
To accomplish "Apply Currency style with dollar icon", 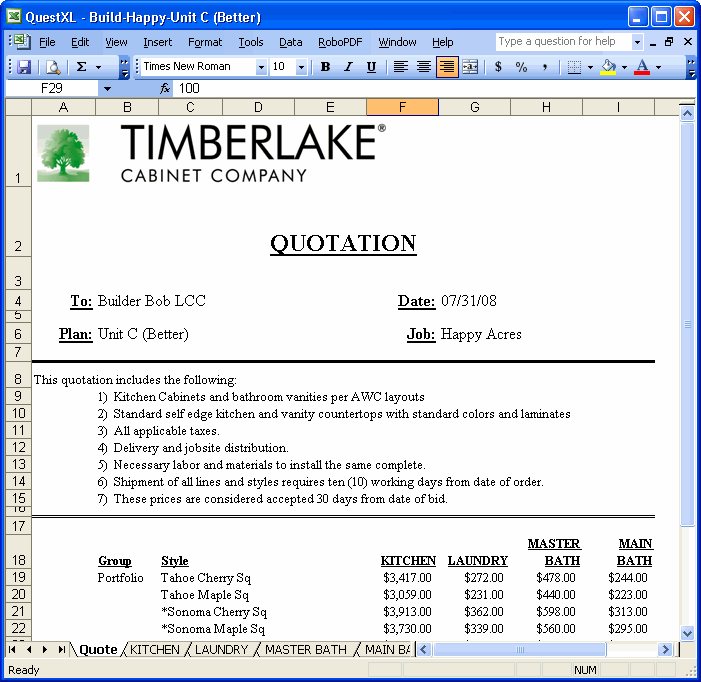I will coord(498,67).
